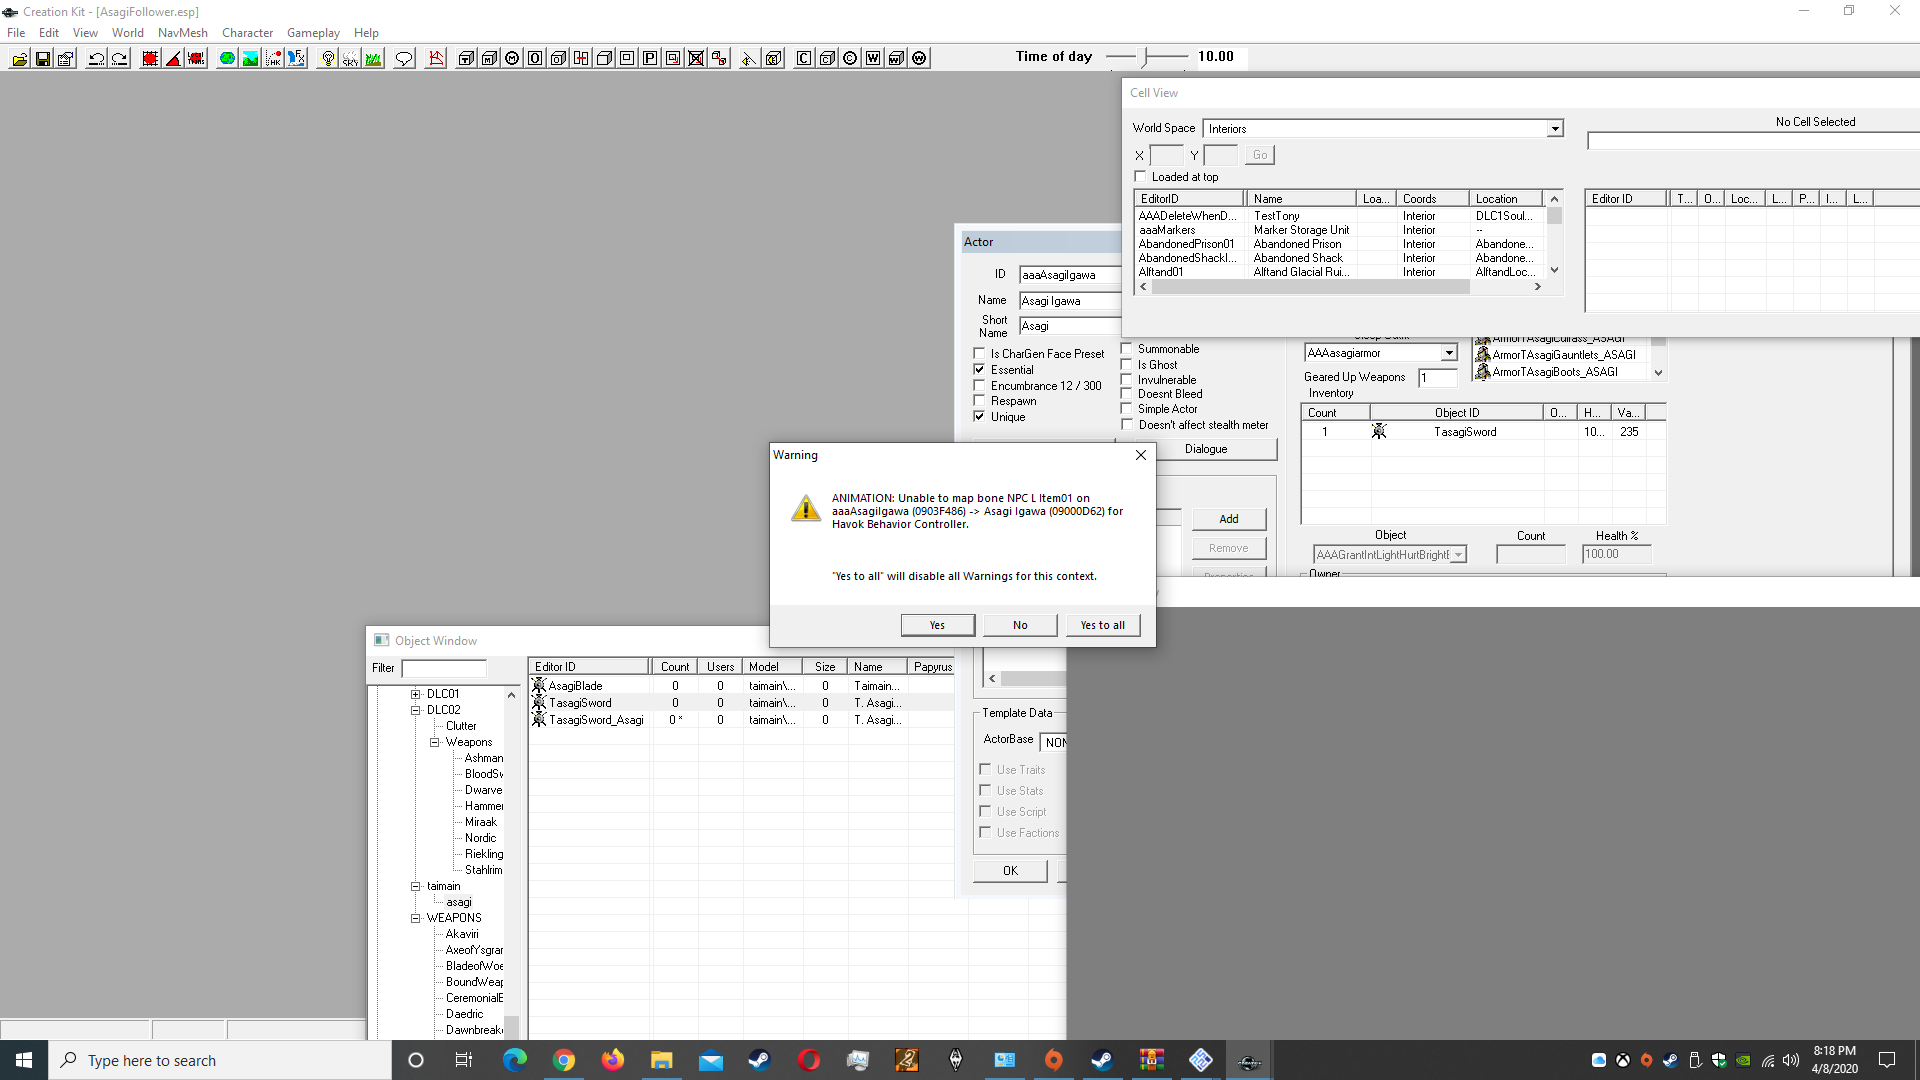Toggle the grass toolbar icon

[x=373, y=58]
